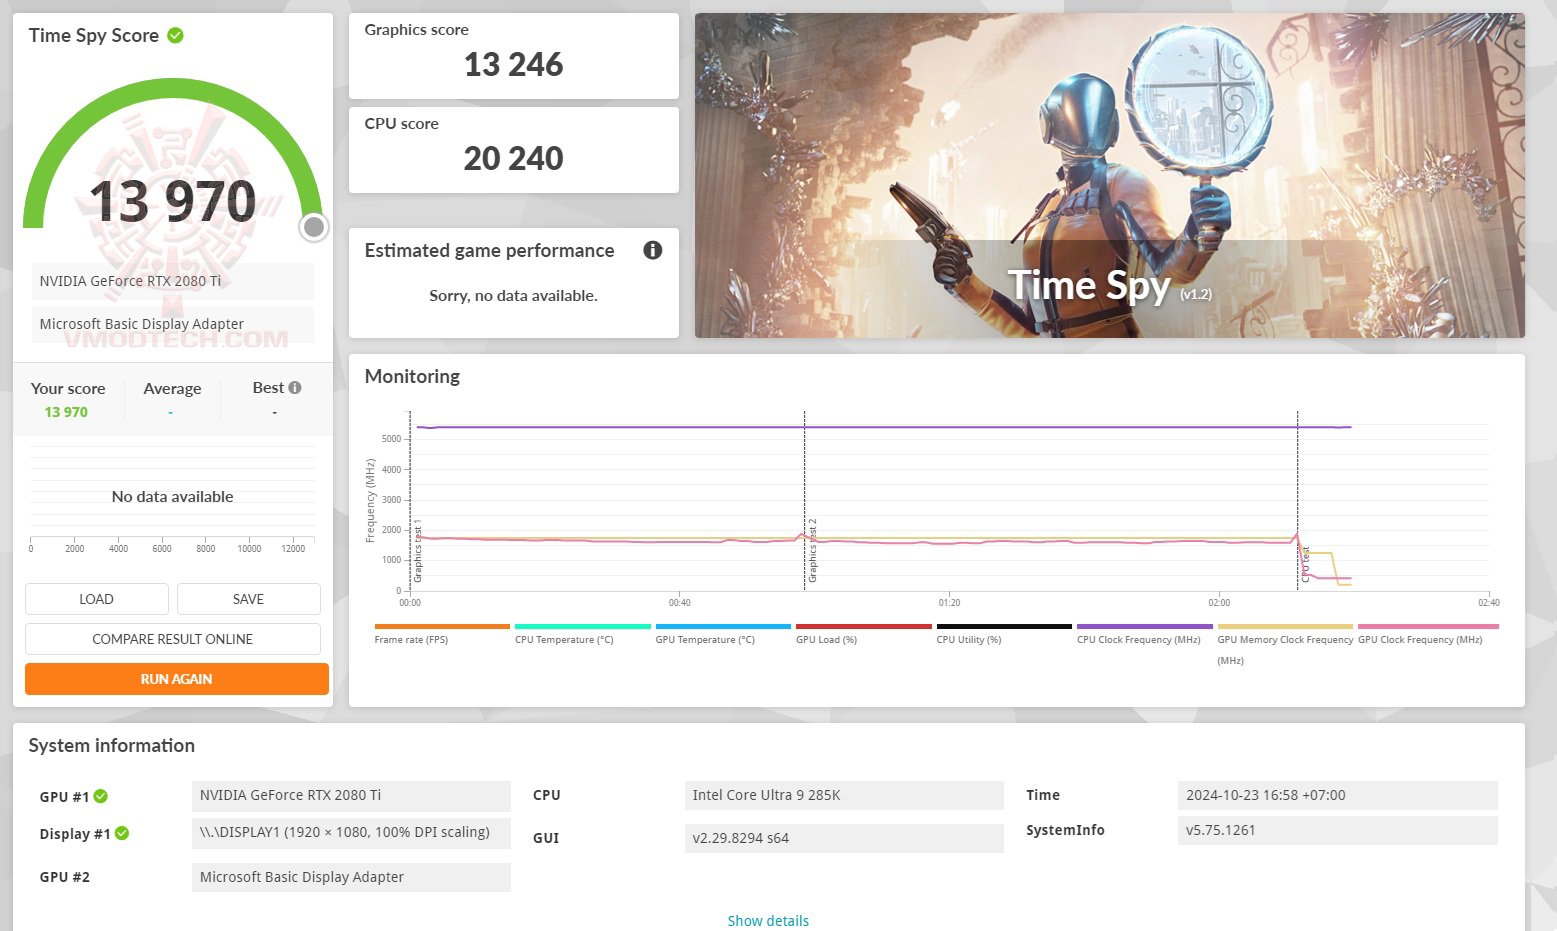Click the green validation check beside Display #1

[x=122, y=833]
